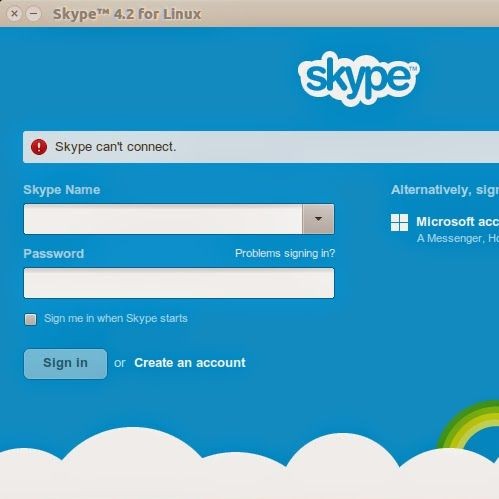Focus the Password input field
The width and height of the screenshot is (499, 499).
pos(179,283)
